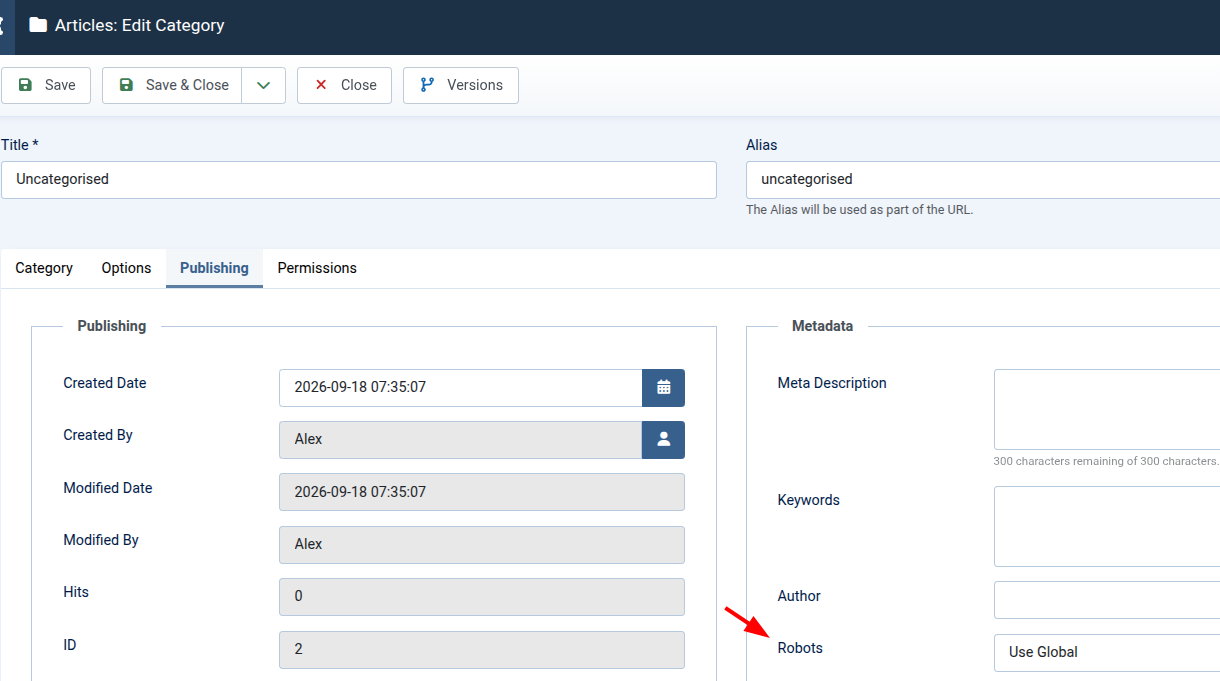This screenshot has height=681, width=1220.
Task: Click the ID field showing 2
Action: tap(482, 649)
